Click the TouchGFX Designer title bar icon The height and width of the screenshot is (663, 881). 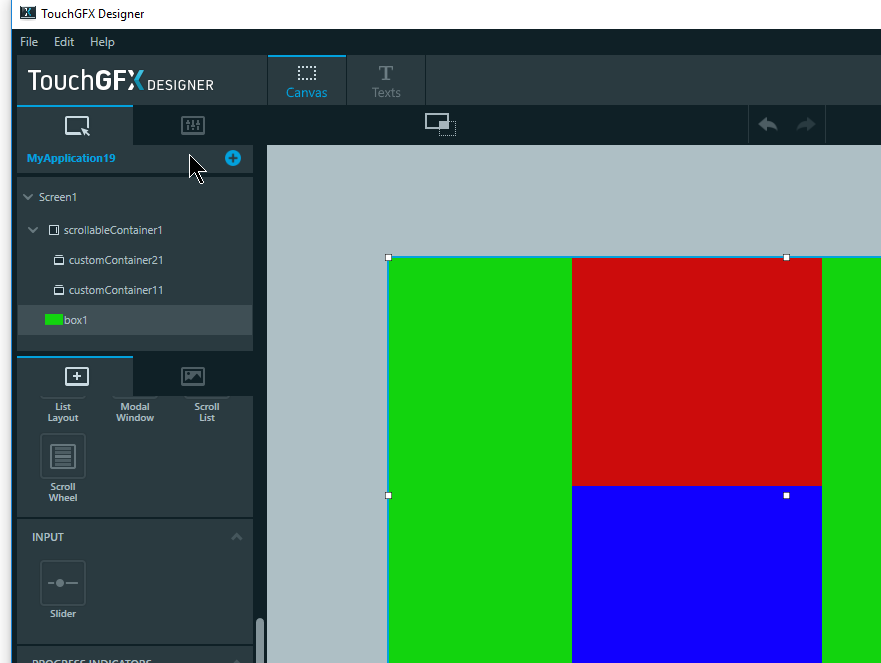[x=28, y=13]
